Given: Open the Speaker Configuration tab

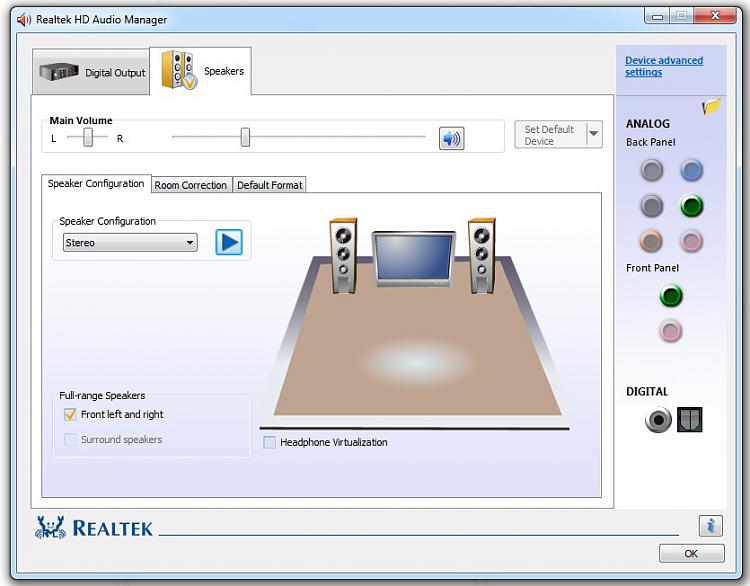Looking at the screenshot, I should [x=96, y=184].
